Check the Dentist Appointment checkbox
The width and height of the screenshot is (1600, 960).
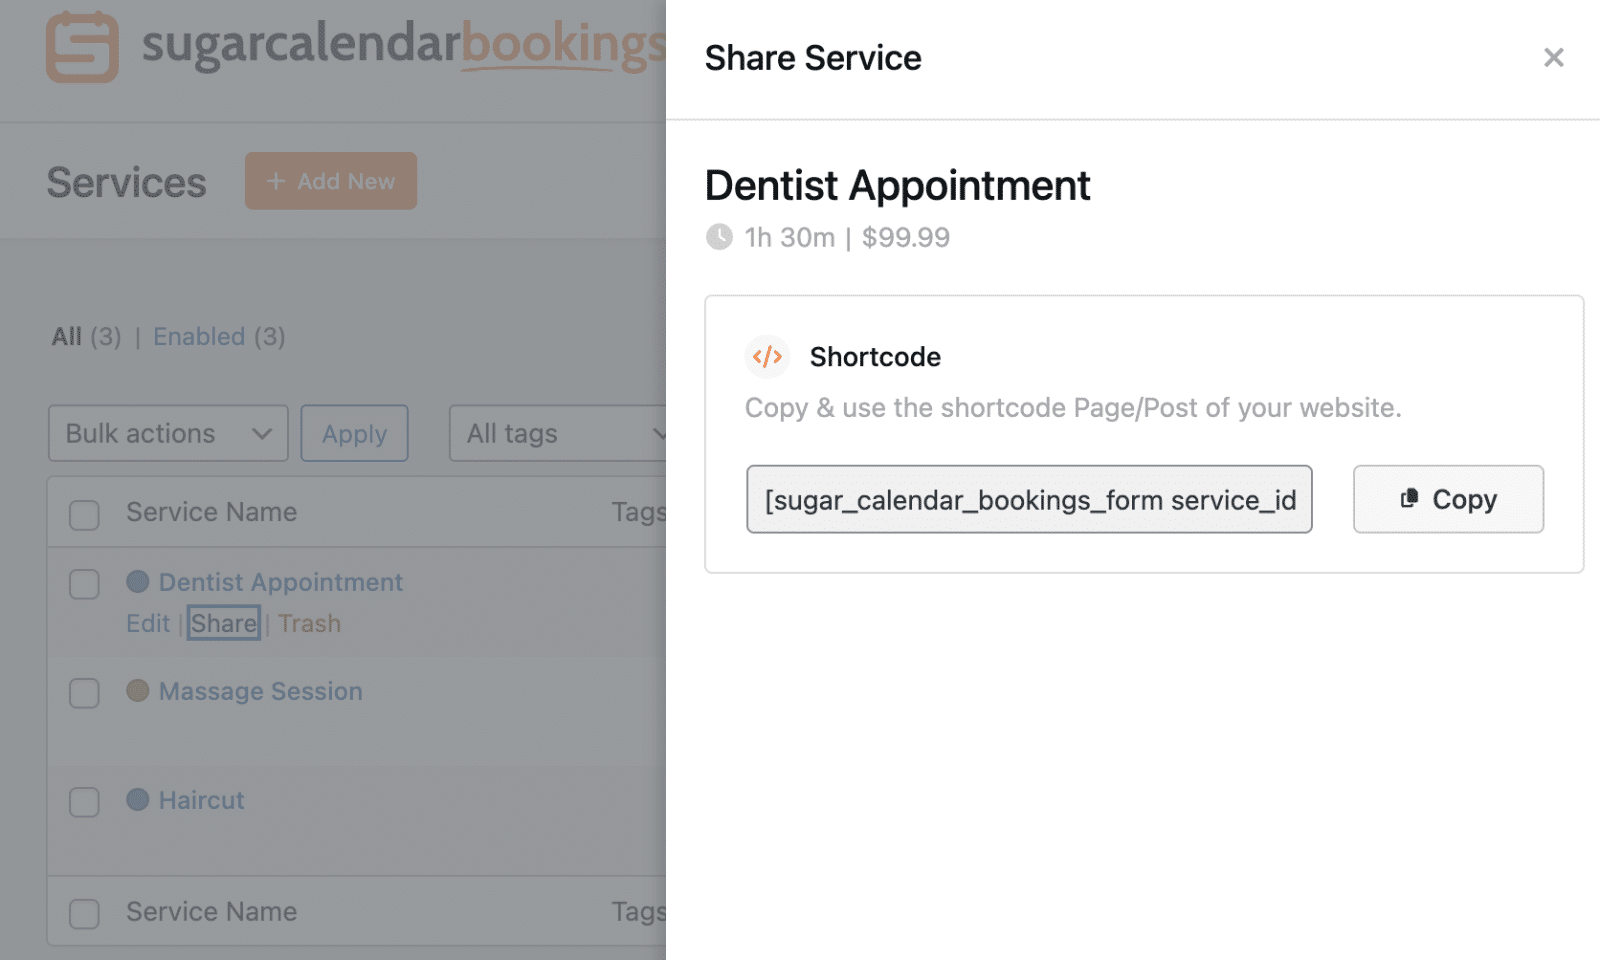(84, 584)
